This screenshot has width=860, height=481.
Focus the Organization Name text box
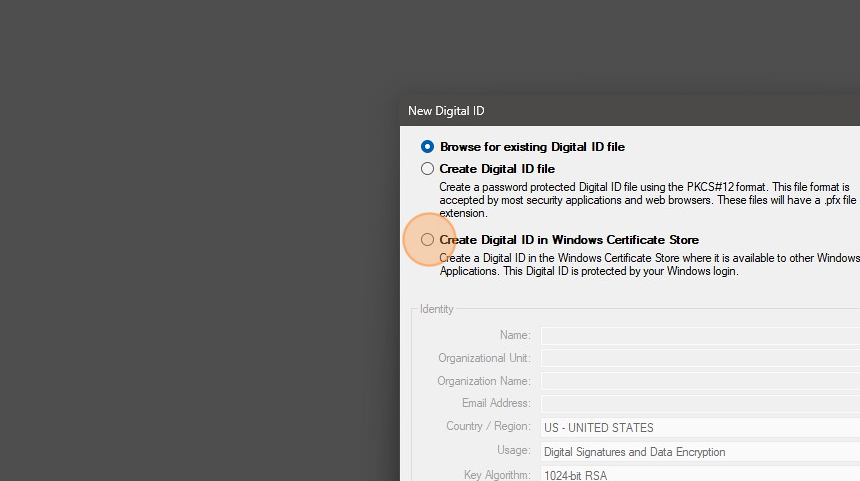click(700, 381)
